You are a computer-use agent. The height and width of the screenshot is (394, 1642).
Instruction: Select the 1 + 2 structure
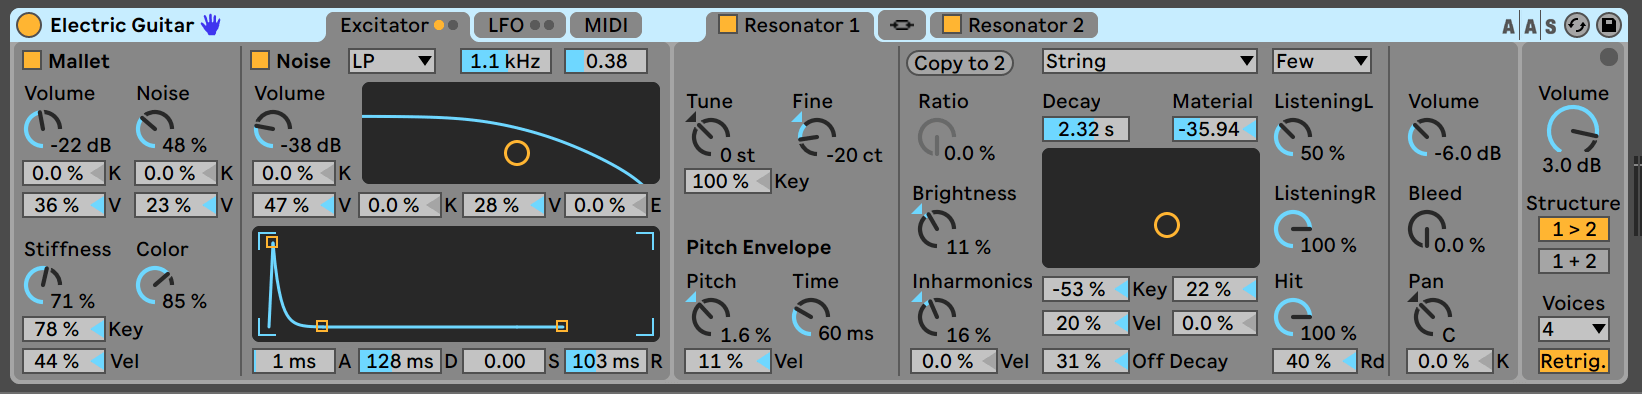click(x=1574, y=261)
